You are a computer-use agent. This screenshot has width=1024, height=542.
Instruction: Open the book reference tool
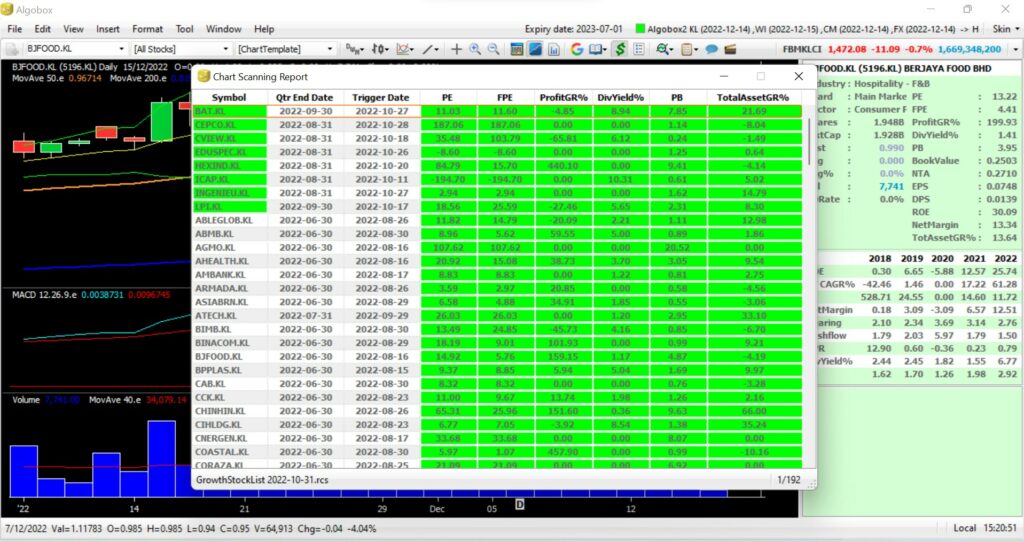598,49
